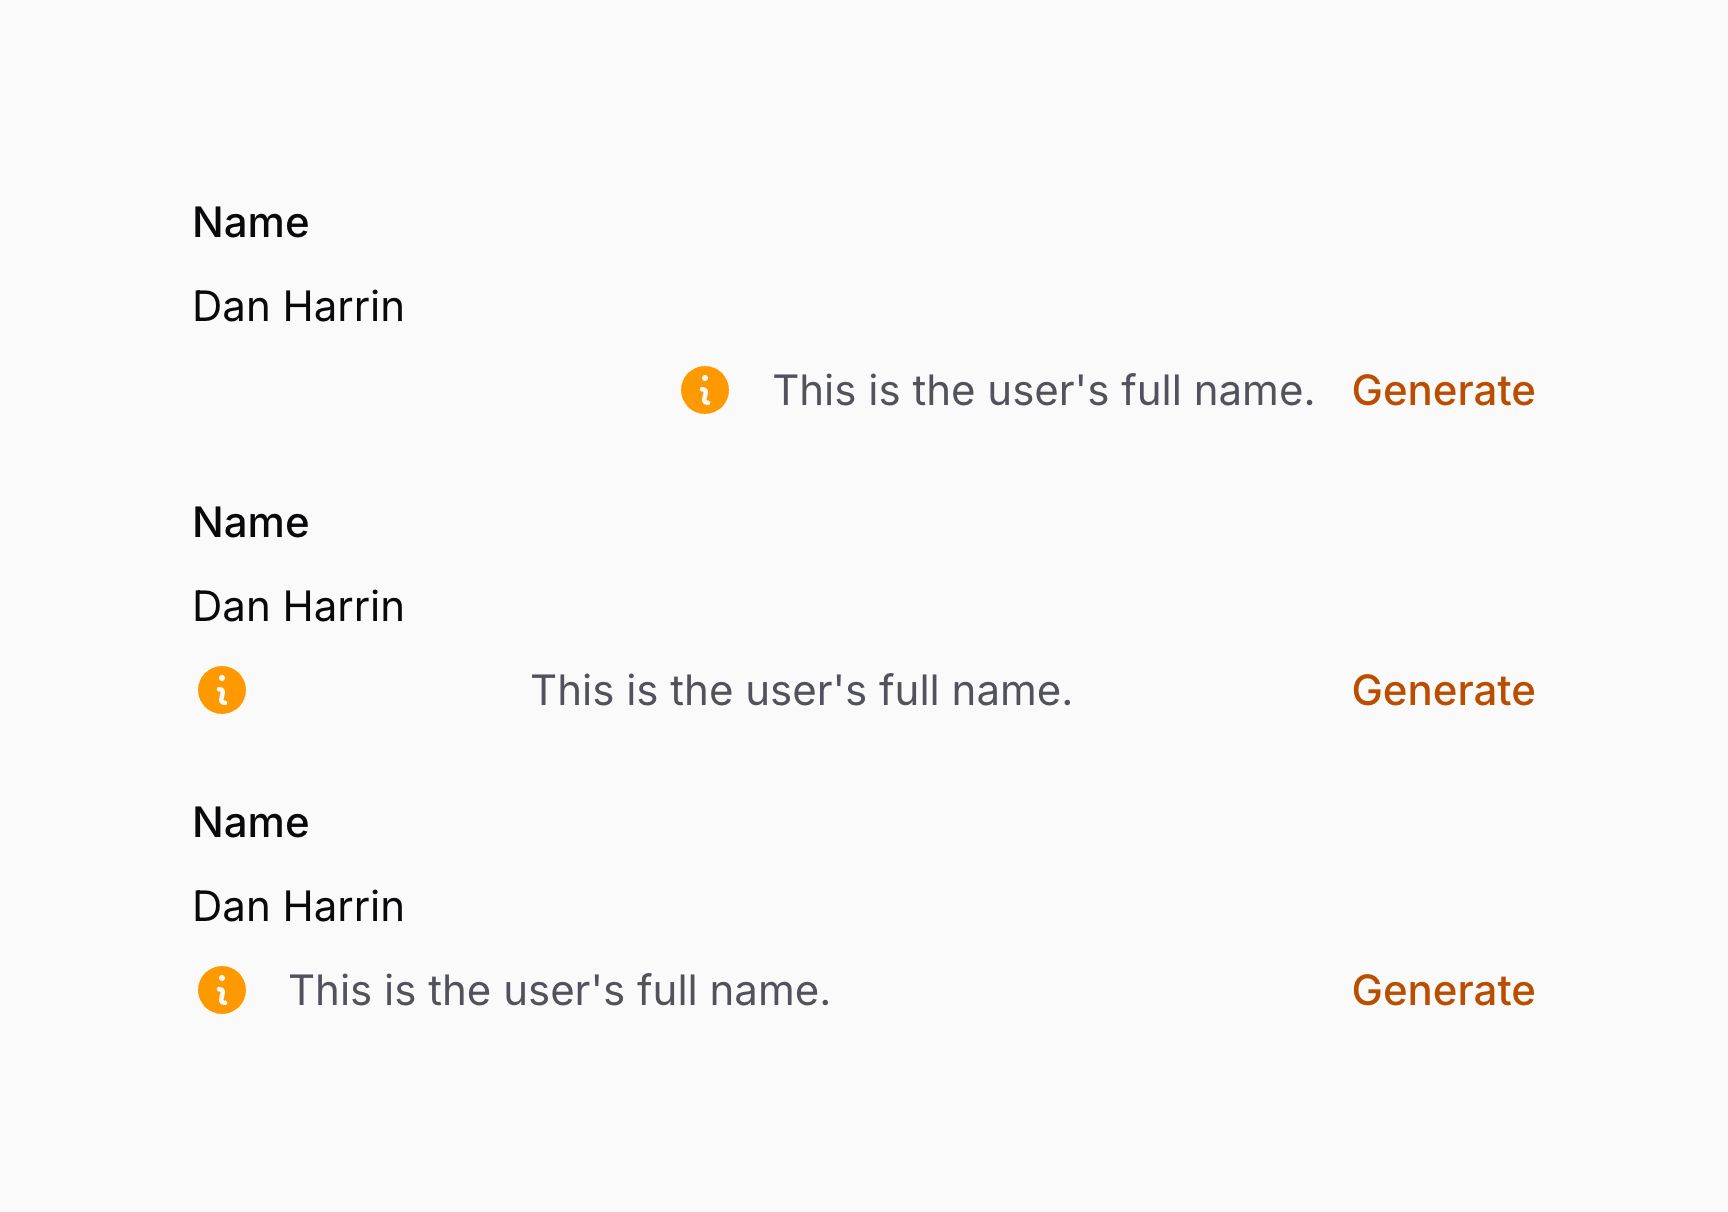The width and height of the screenshot is (1728, 1212).
Task: Click the first Dan Harrin value
Action: point(299,306)
